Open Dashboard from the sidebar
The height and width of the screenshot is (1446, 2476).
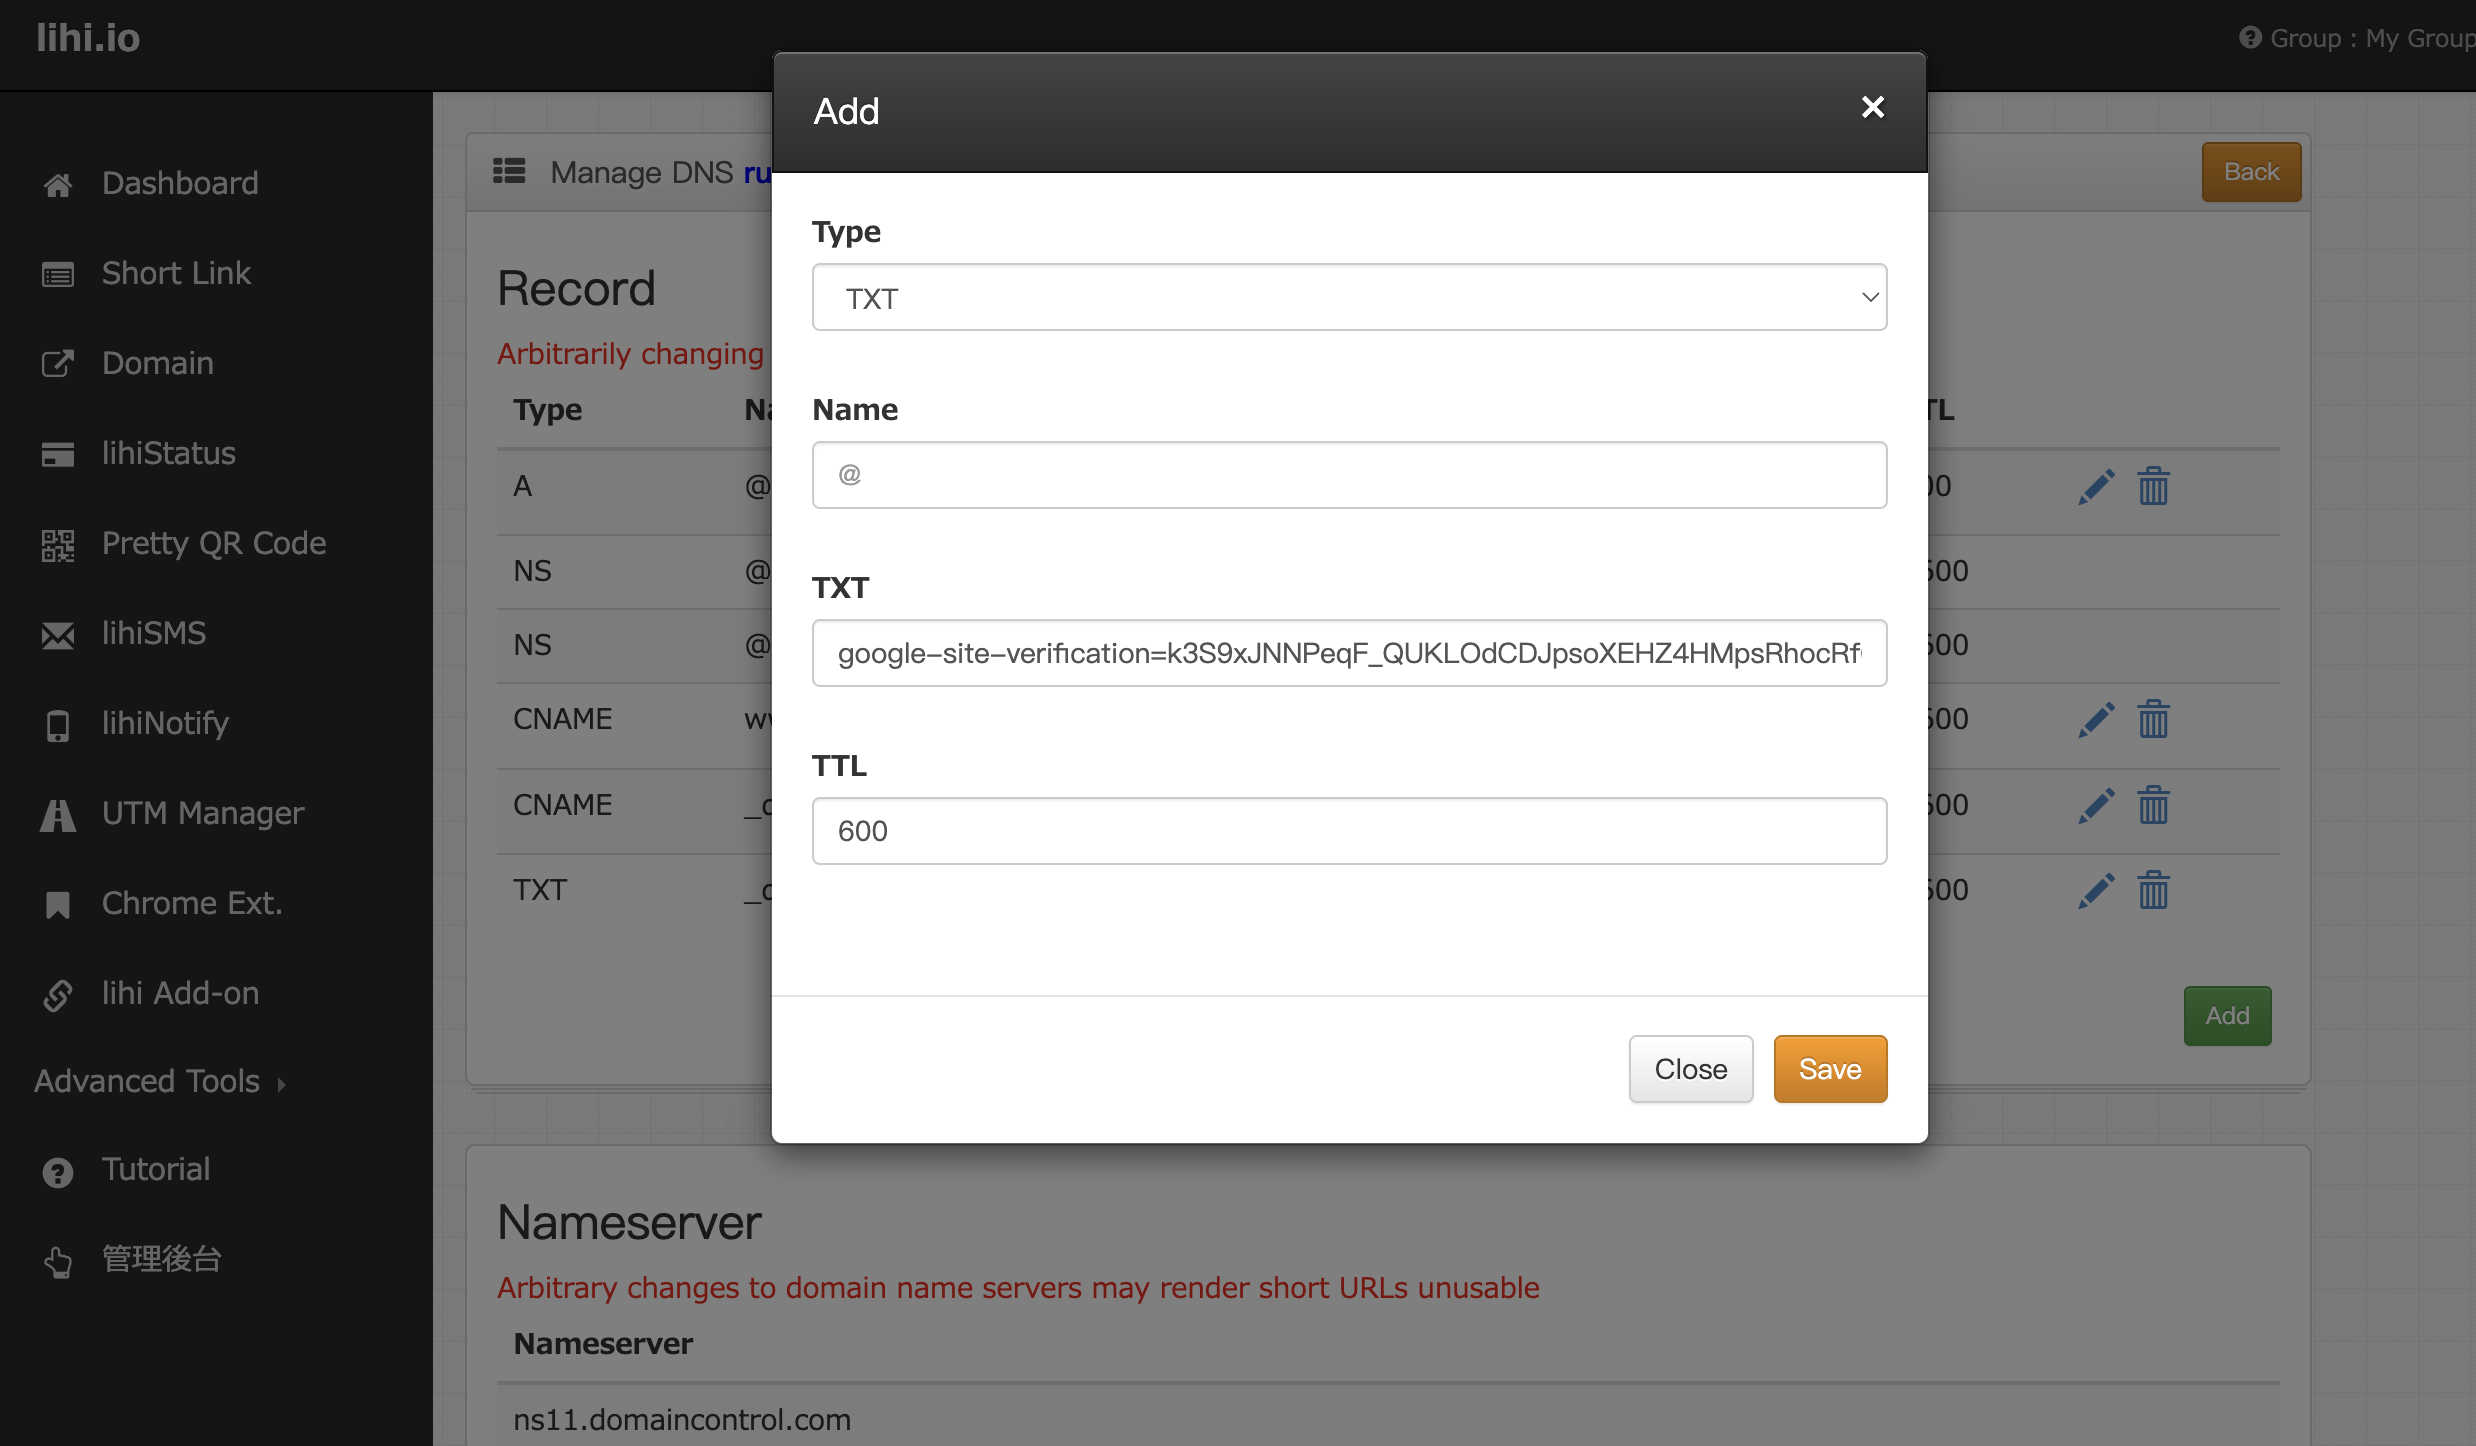180,183
